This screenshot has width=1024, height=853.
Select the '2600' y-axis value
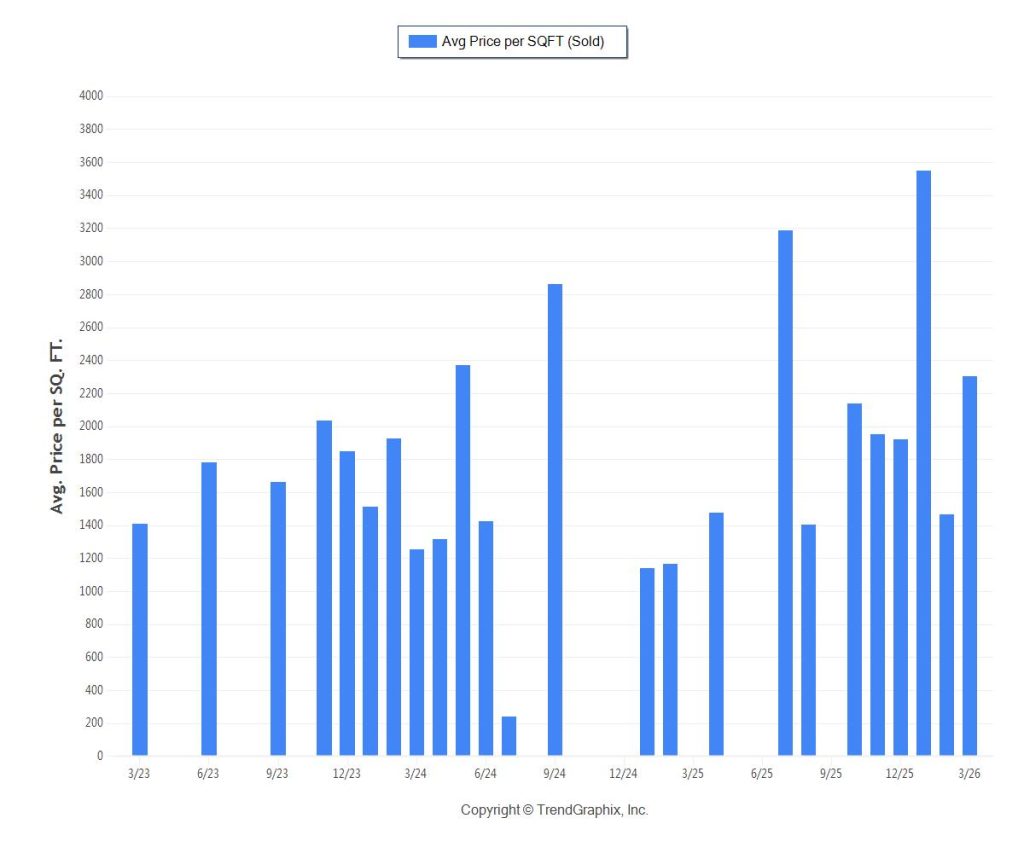pyautogui.click(x=91, y=327)
